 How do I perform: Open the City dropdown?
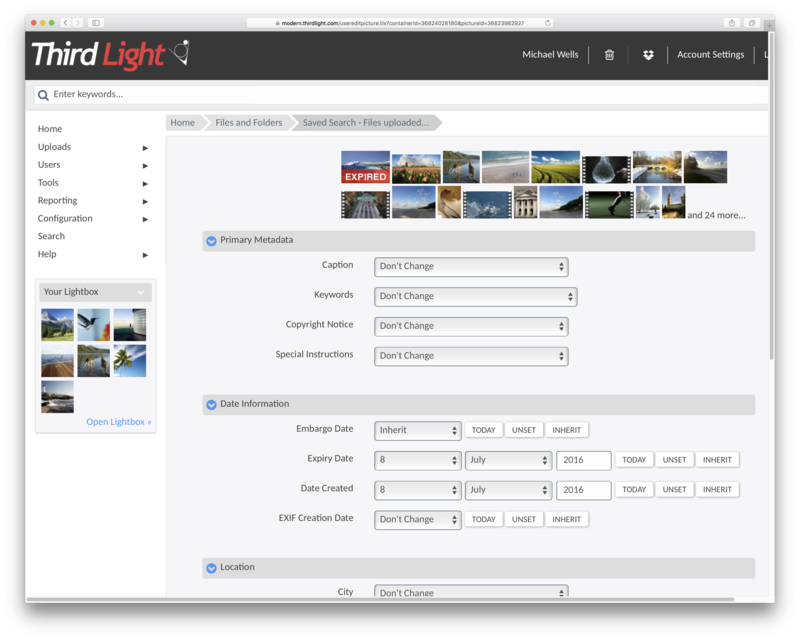click(471, 591)
